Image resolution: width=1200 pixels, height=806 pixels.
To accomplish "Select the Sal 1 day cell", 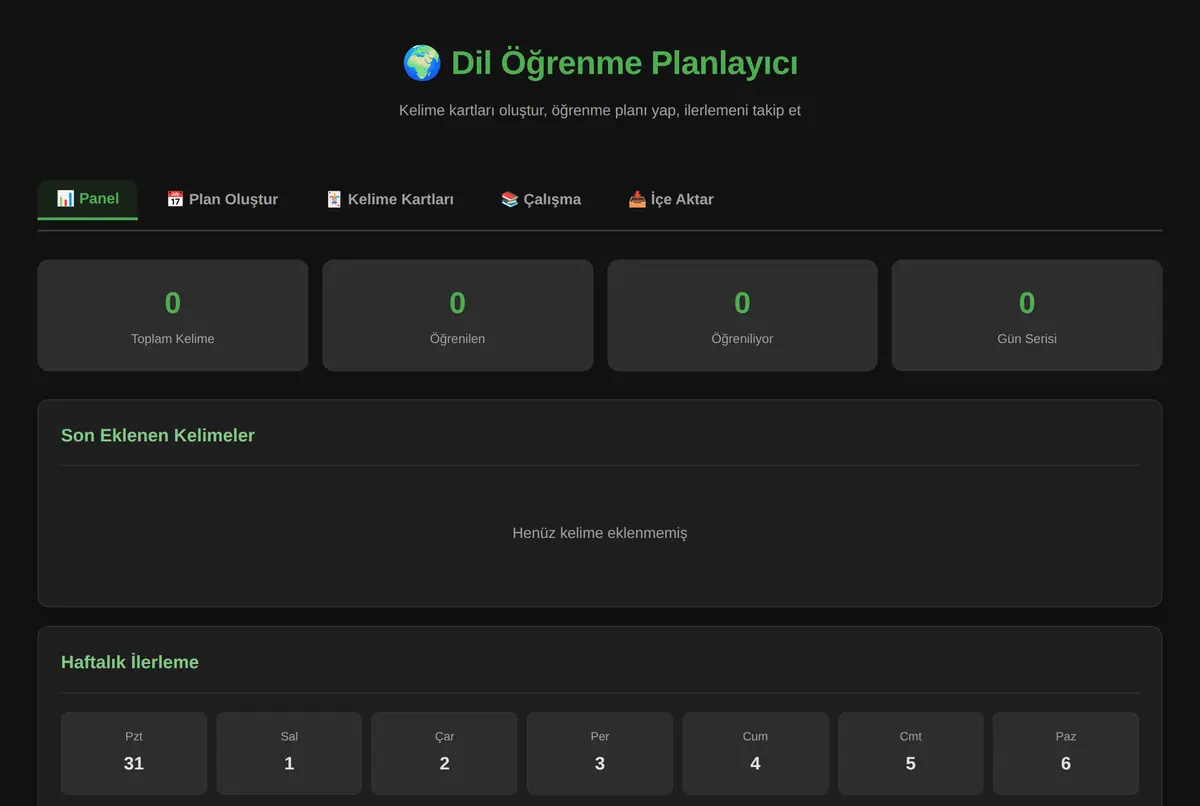I will pyautogui.click(x=289, y=753).
